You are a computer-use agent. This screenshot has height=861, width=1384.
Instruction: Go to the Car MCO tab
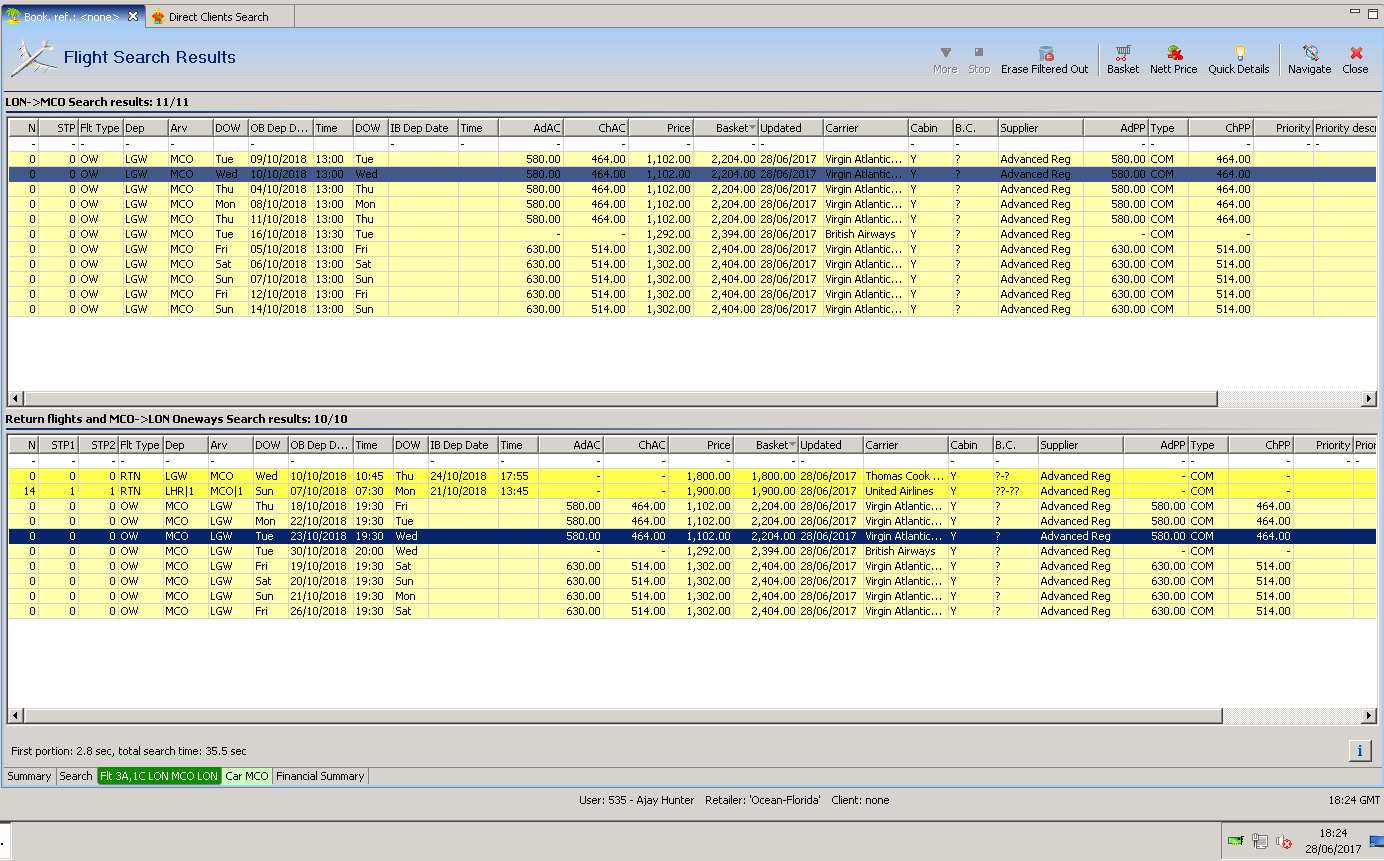tap(246, 776)
